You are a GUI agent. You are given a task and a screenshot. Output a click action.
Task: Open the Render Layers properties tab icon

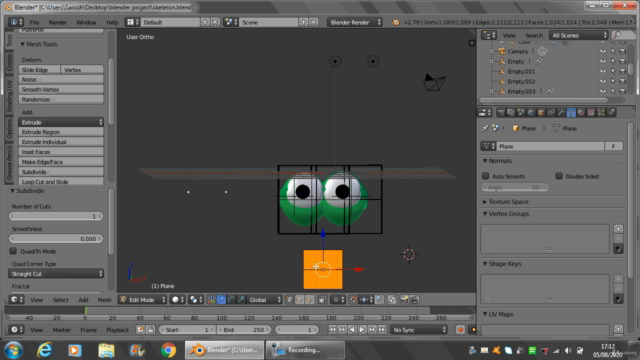[511, 112]
